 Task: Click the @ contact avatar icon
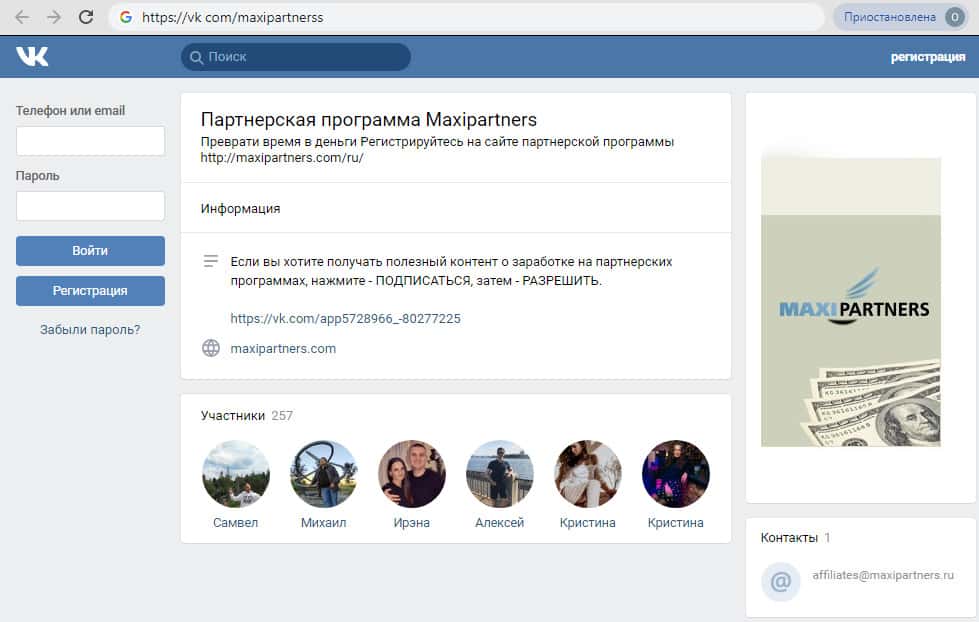(x=780, y=581)
